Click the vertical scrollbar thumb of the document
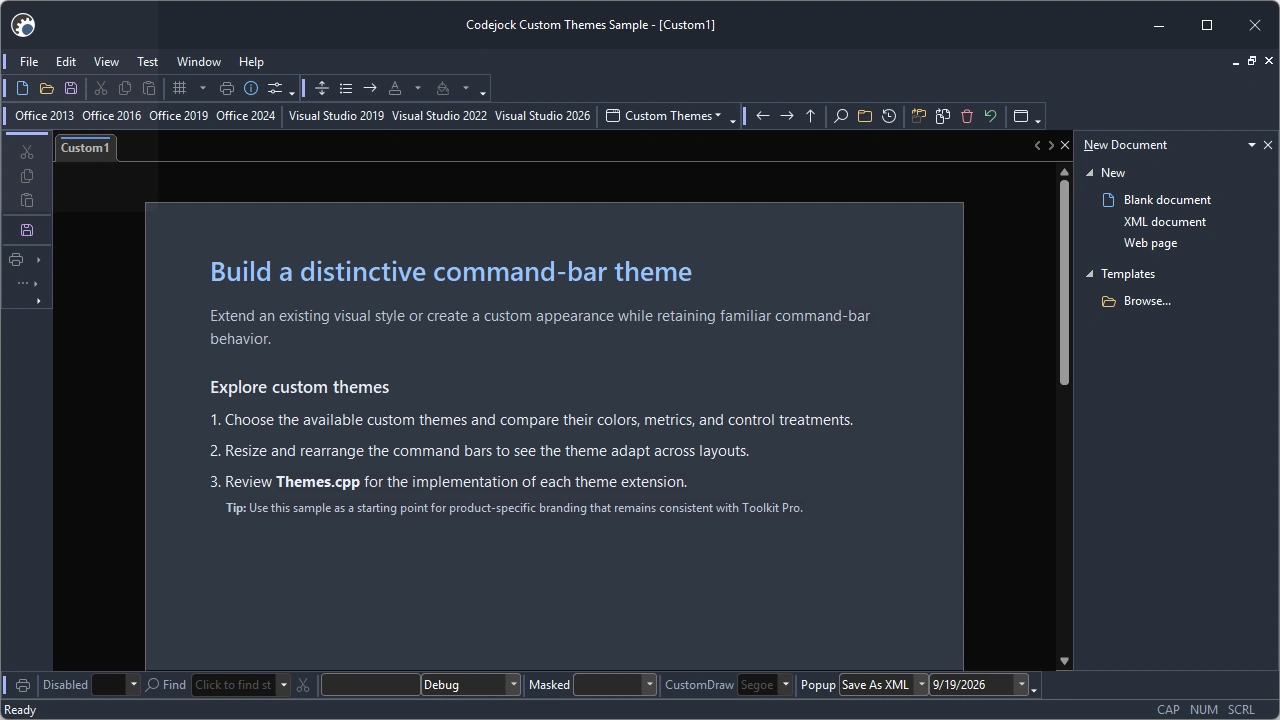 pos(1064,282)
